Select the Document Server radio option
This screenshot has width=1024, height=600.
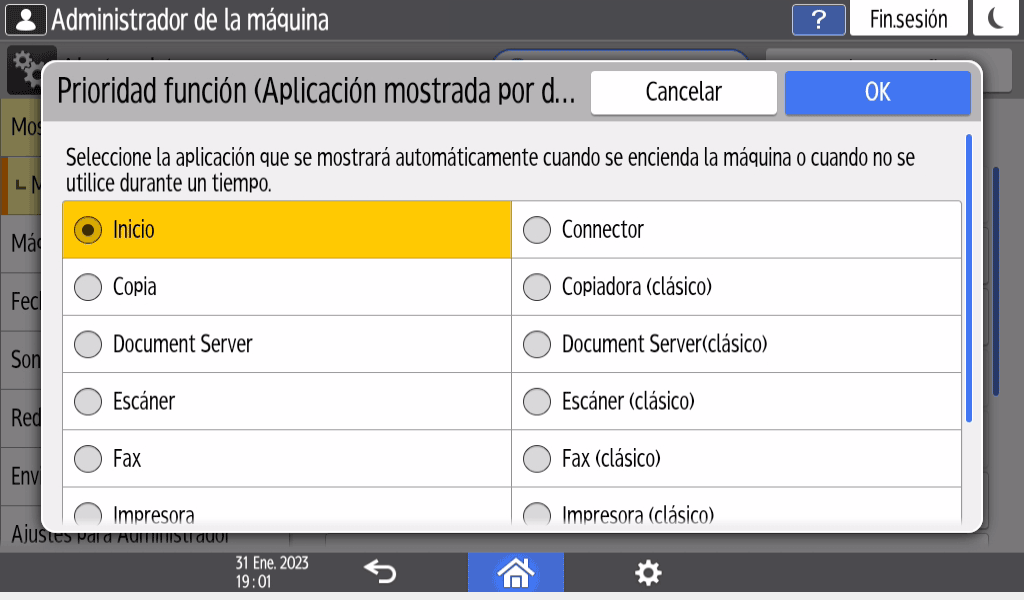point(89,344)
